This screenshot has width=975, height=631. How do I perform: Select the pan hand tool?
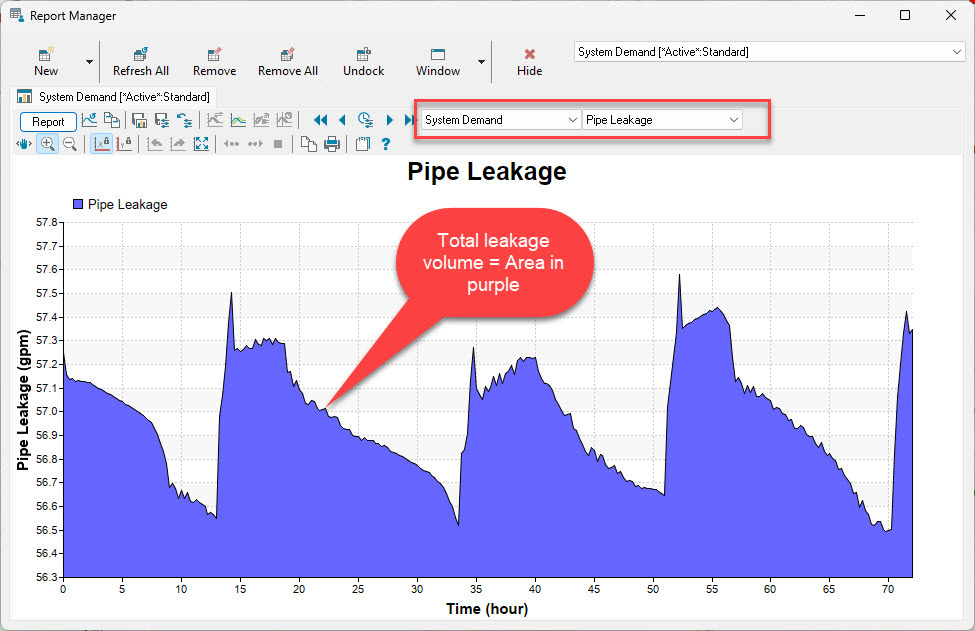tap(25, 144)
